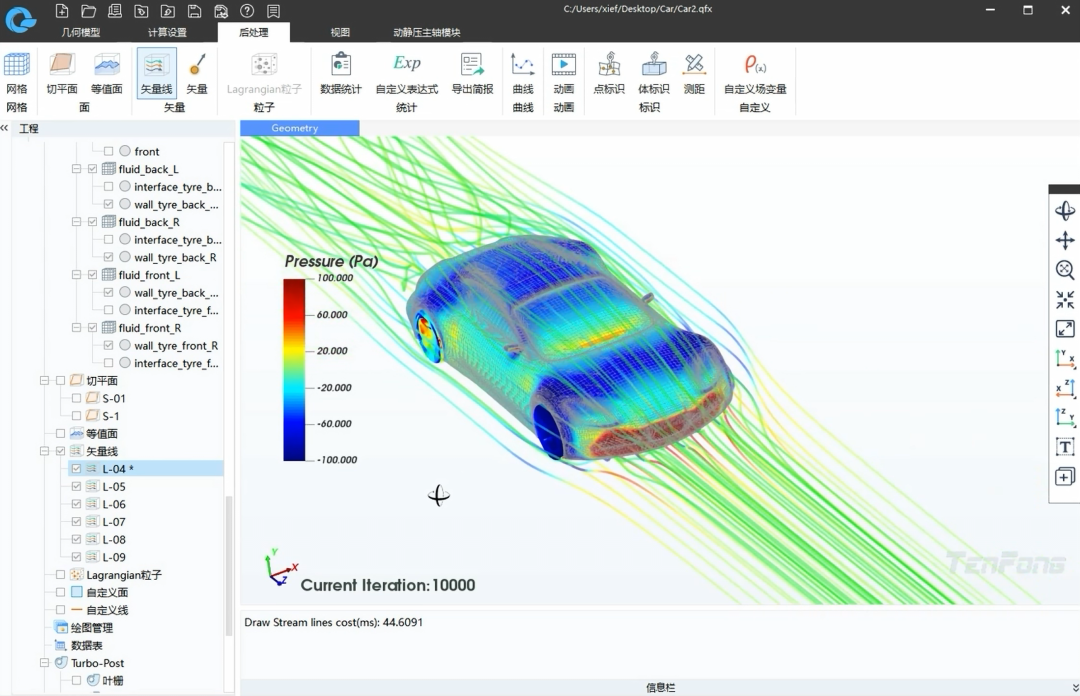This screenshot has width=1080, height=696.
Task: Select the 矢量 vector tool
Action: point(197,73)
